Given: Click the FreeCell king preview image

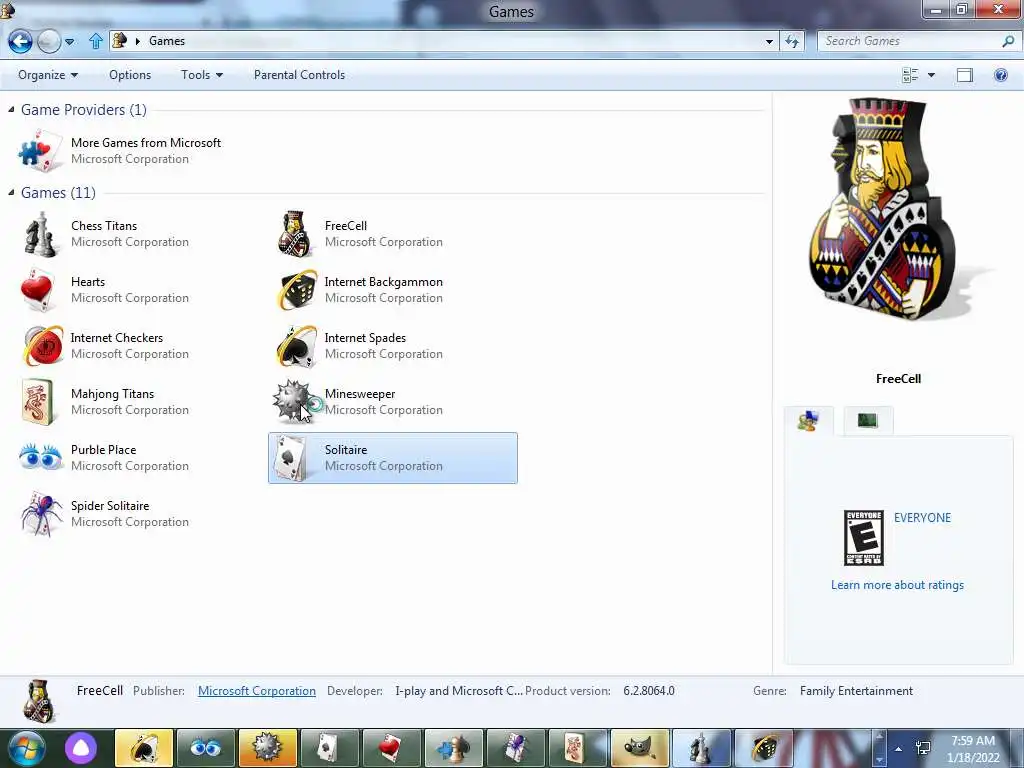Looking at the screenshot, I should pyautogui.click(x=883, y=209).
